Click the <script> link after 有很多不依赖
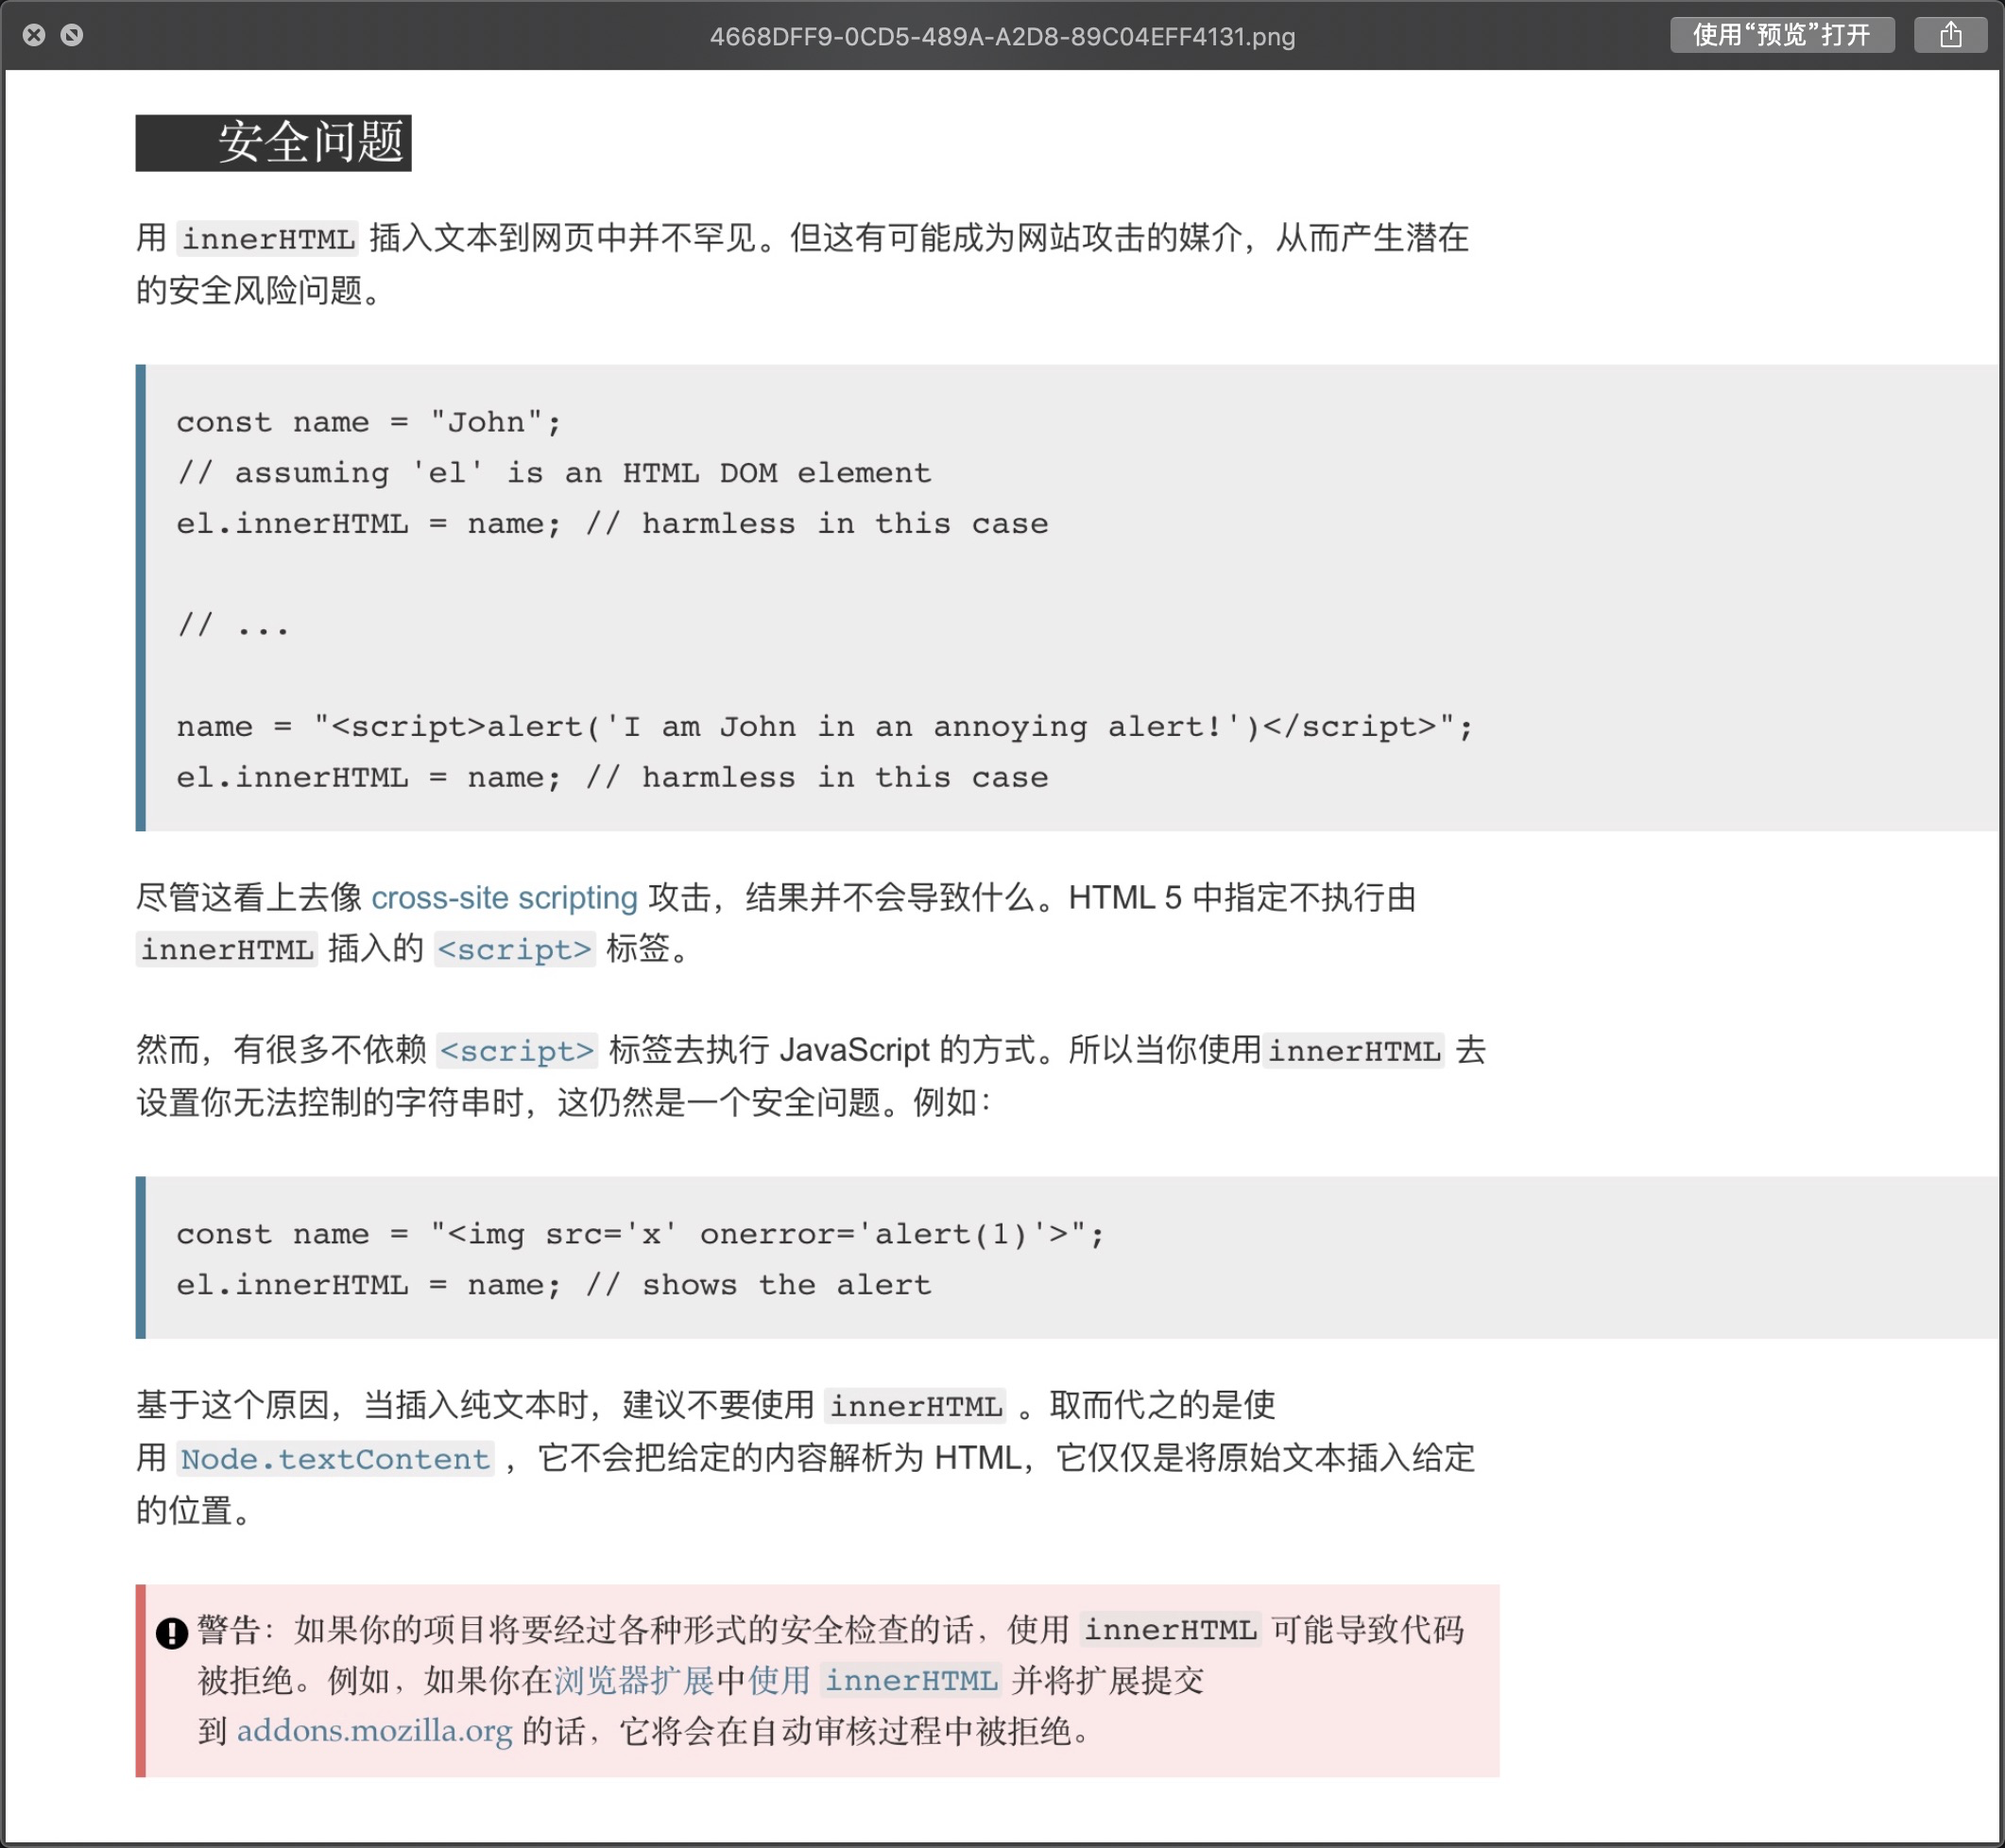 517,1051
